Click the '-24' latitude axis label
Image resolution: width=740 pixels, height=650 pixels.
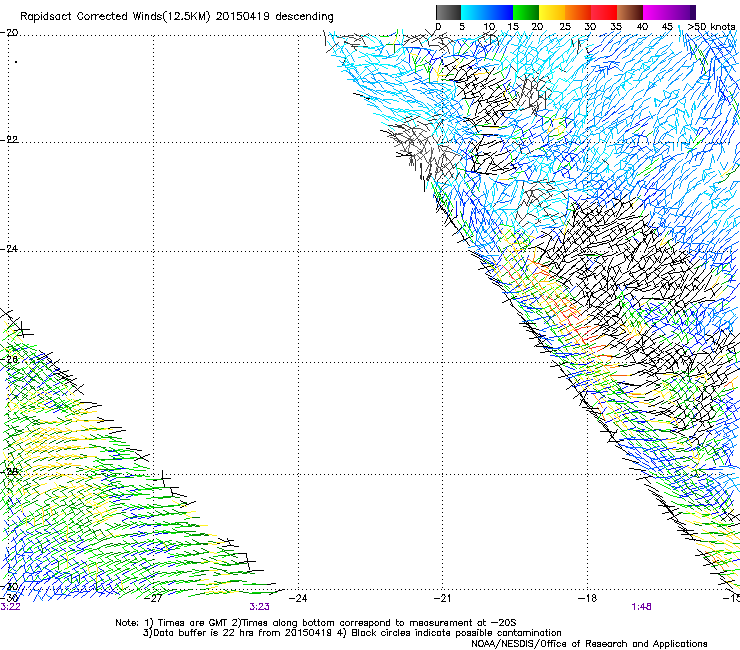[9, 248]
